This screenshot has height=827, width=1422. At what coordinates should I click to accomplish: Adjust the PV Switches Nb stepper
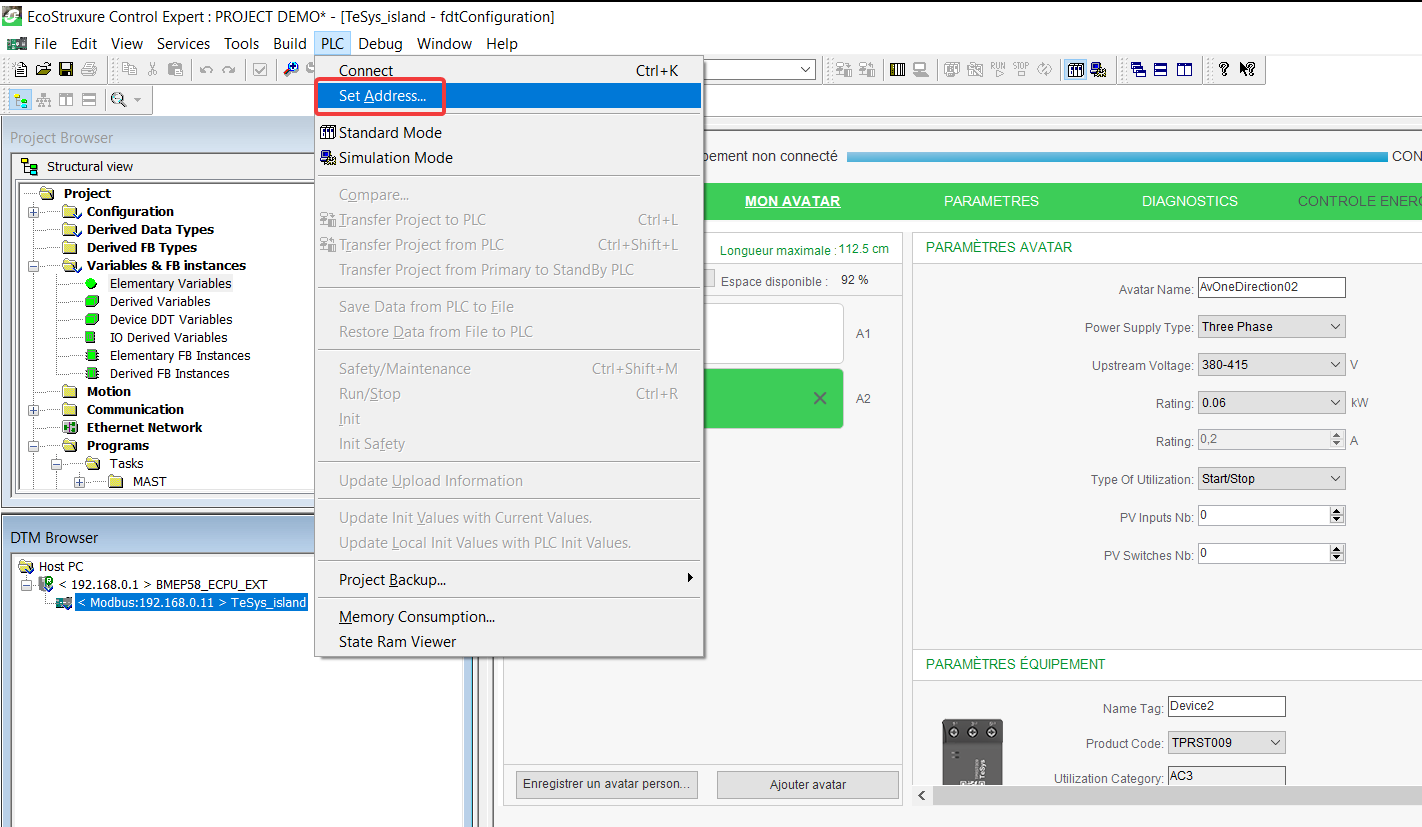pyautogui.click(x=1337, y=553)
